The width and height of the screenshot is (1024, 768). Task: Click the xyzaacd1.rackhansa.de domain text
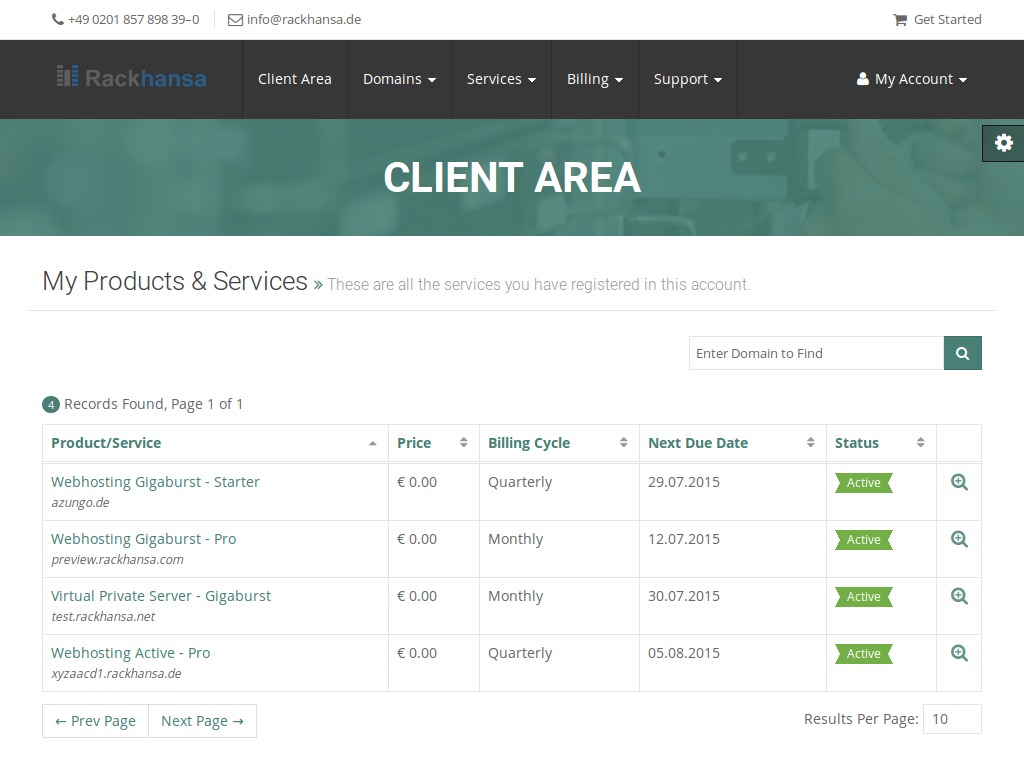(x=116, y=673)
